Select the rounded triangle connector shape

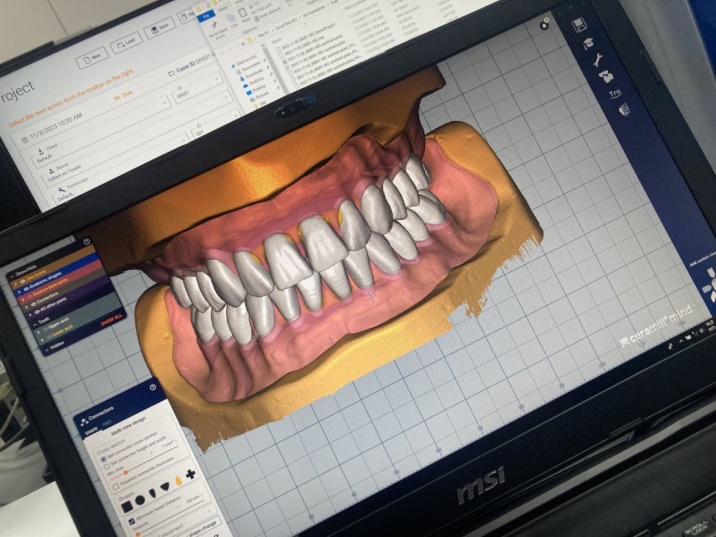[x=165, y=487]
